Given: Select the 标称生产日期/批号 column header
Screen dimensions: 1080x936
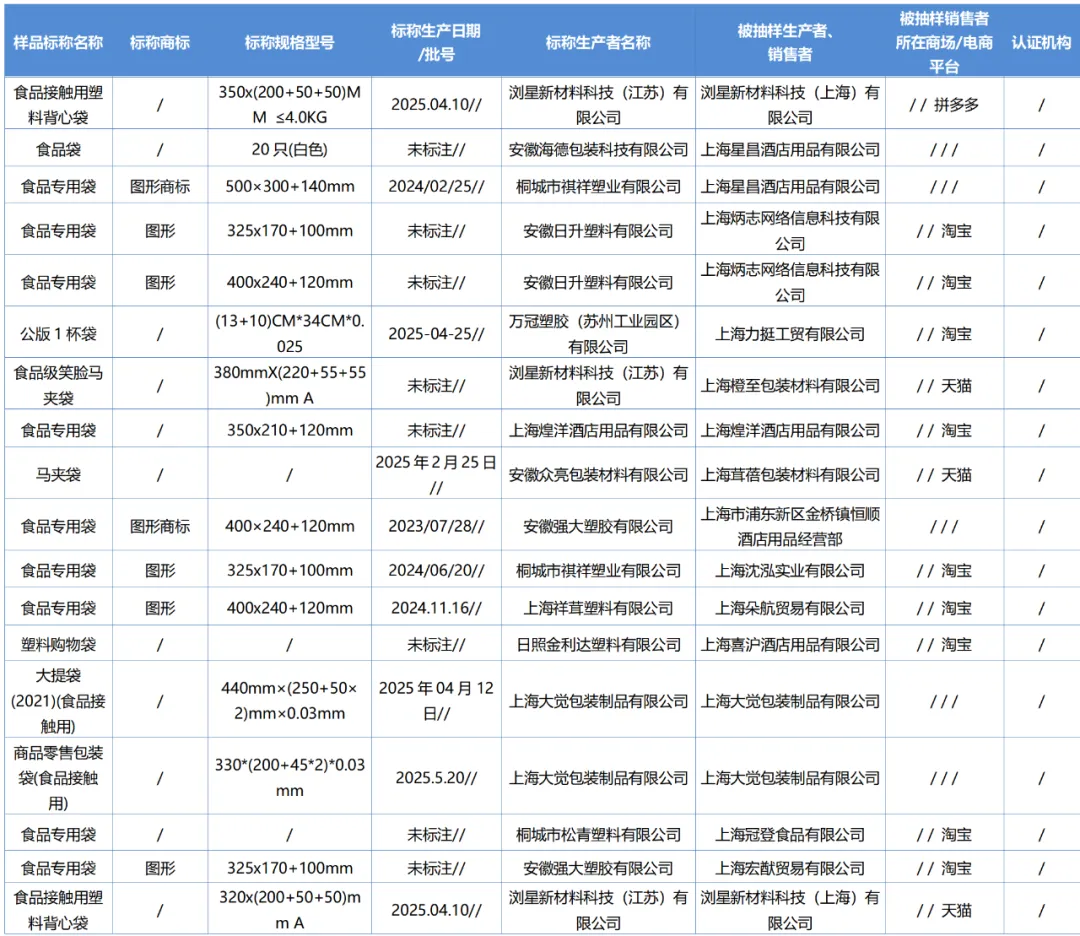Looking at the screenshot, I should [435, 43].
